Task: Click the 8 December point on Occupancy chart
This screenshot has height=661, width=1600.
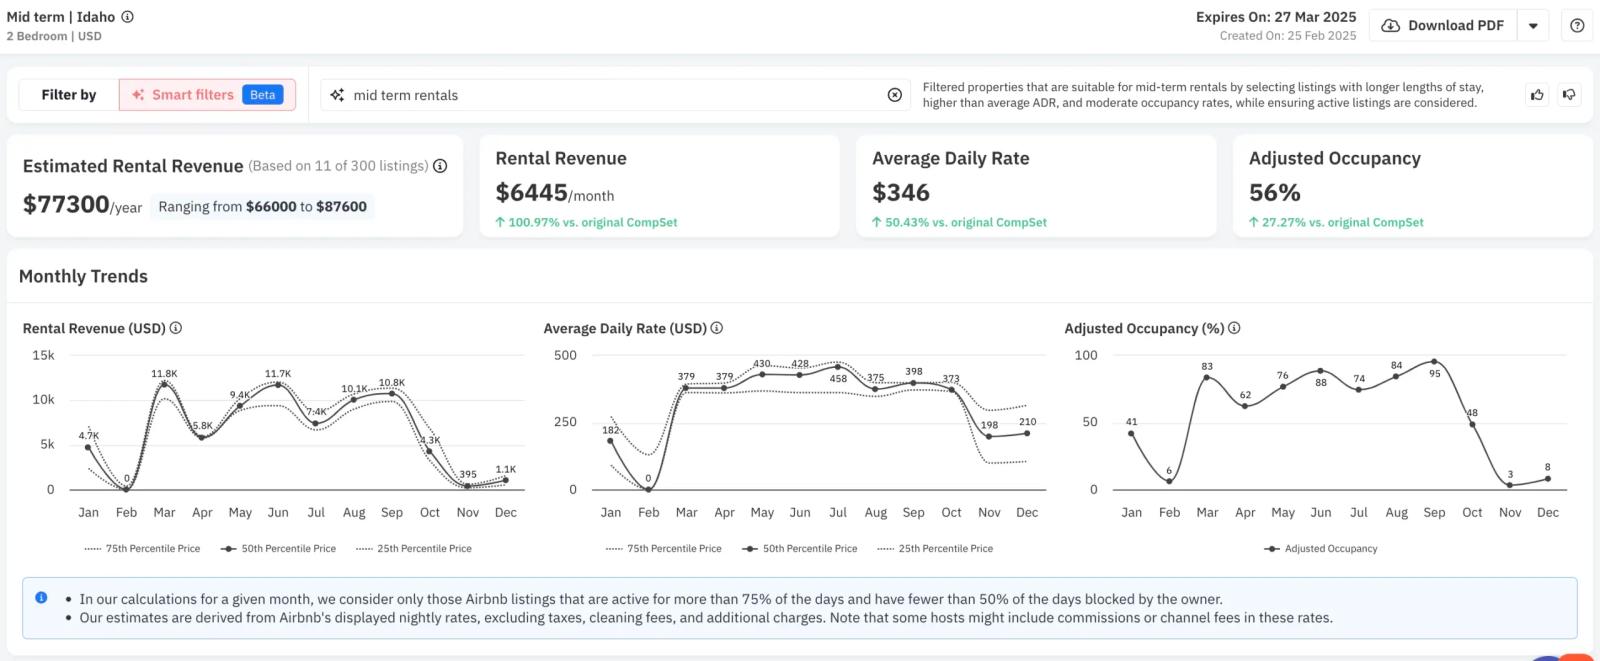Action: [1548, 479]
